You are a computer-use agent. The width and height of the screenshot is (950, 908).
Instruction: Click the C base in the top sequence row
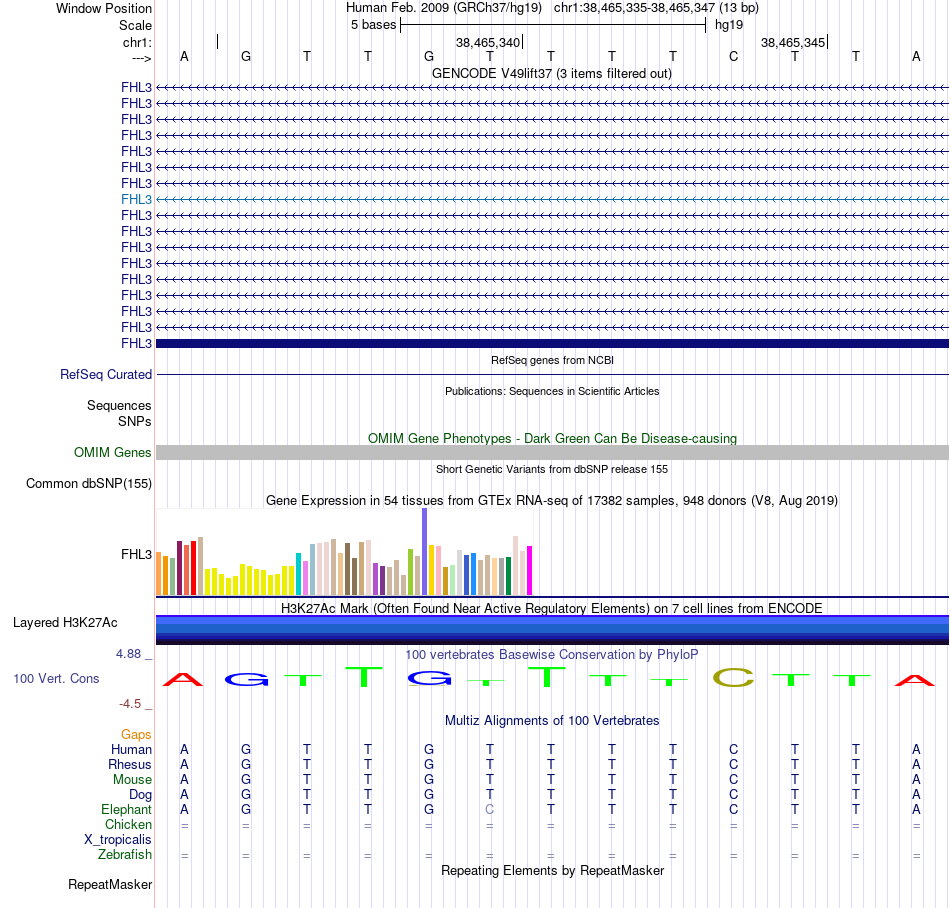click(x=734, y=56)
